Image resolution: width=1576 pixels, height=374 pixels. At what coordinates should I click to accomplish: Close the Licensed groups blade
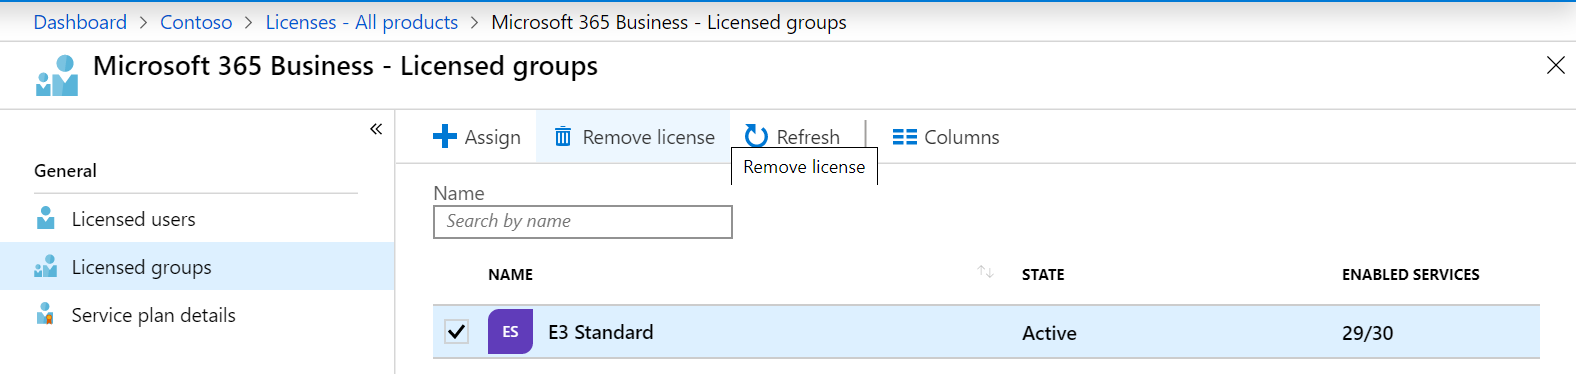(1556, 65)
